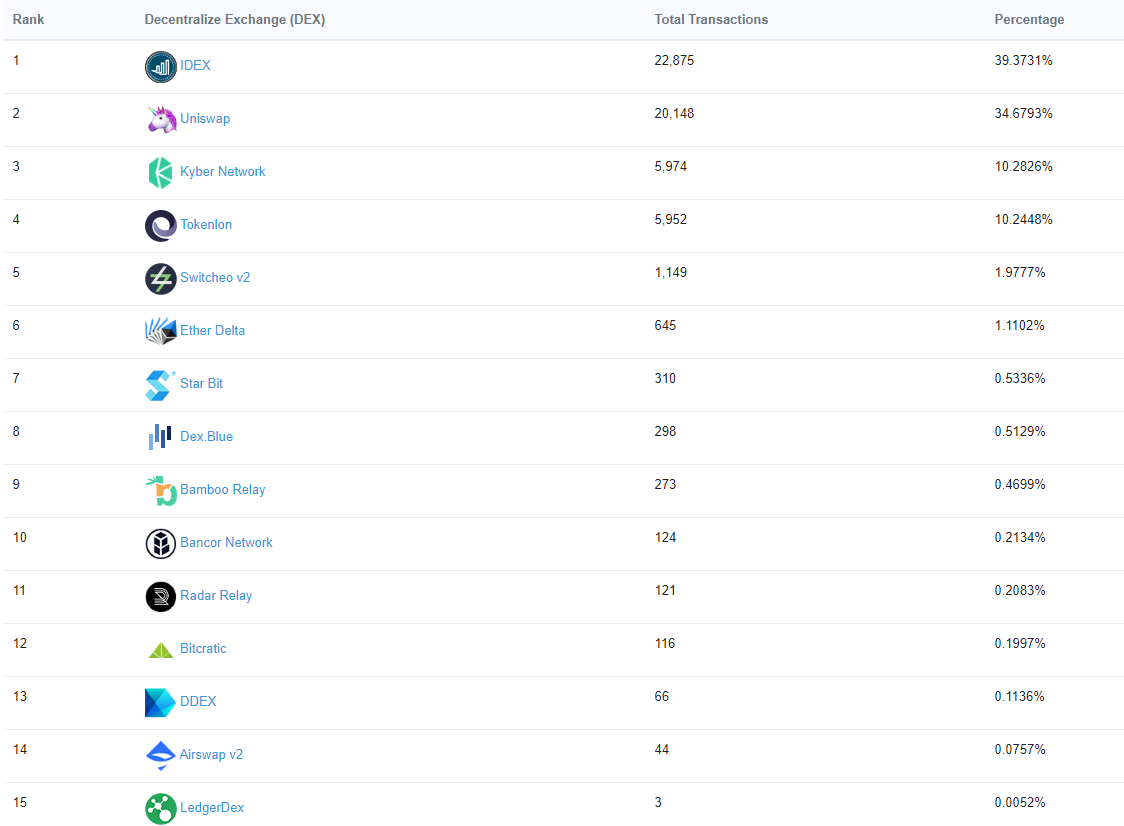The height and width of the screenshot is (826, 1124).
Task: Select the 1.9777% percentage cell
Action: click(1019, 272)
